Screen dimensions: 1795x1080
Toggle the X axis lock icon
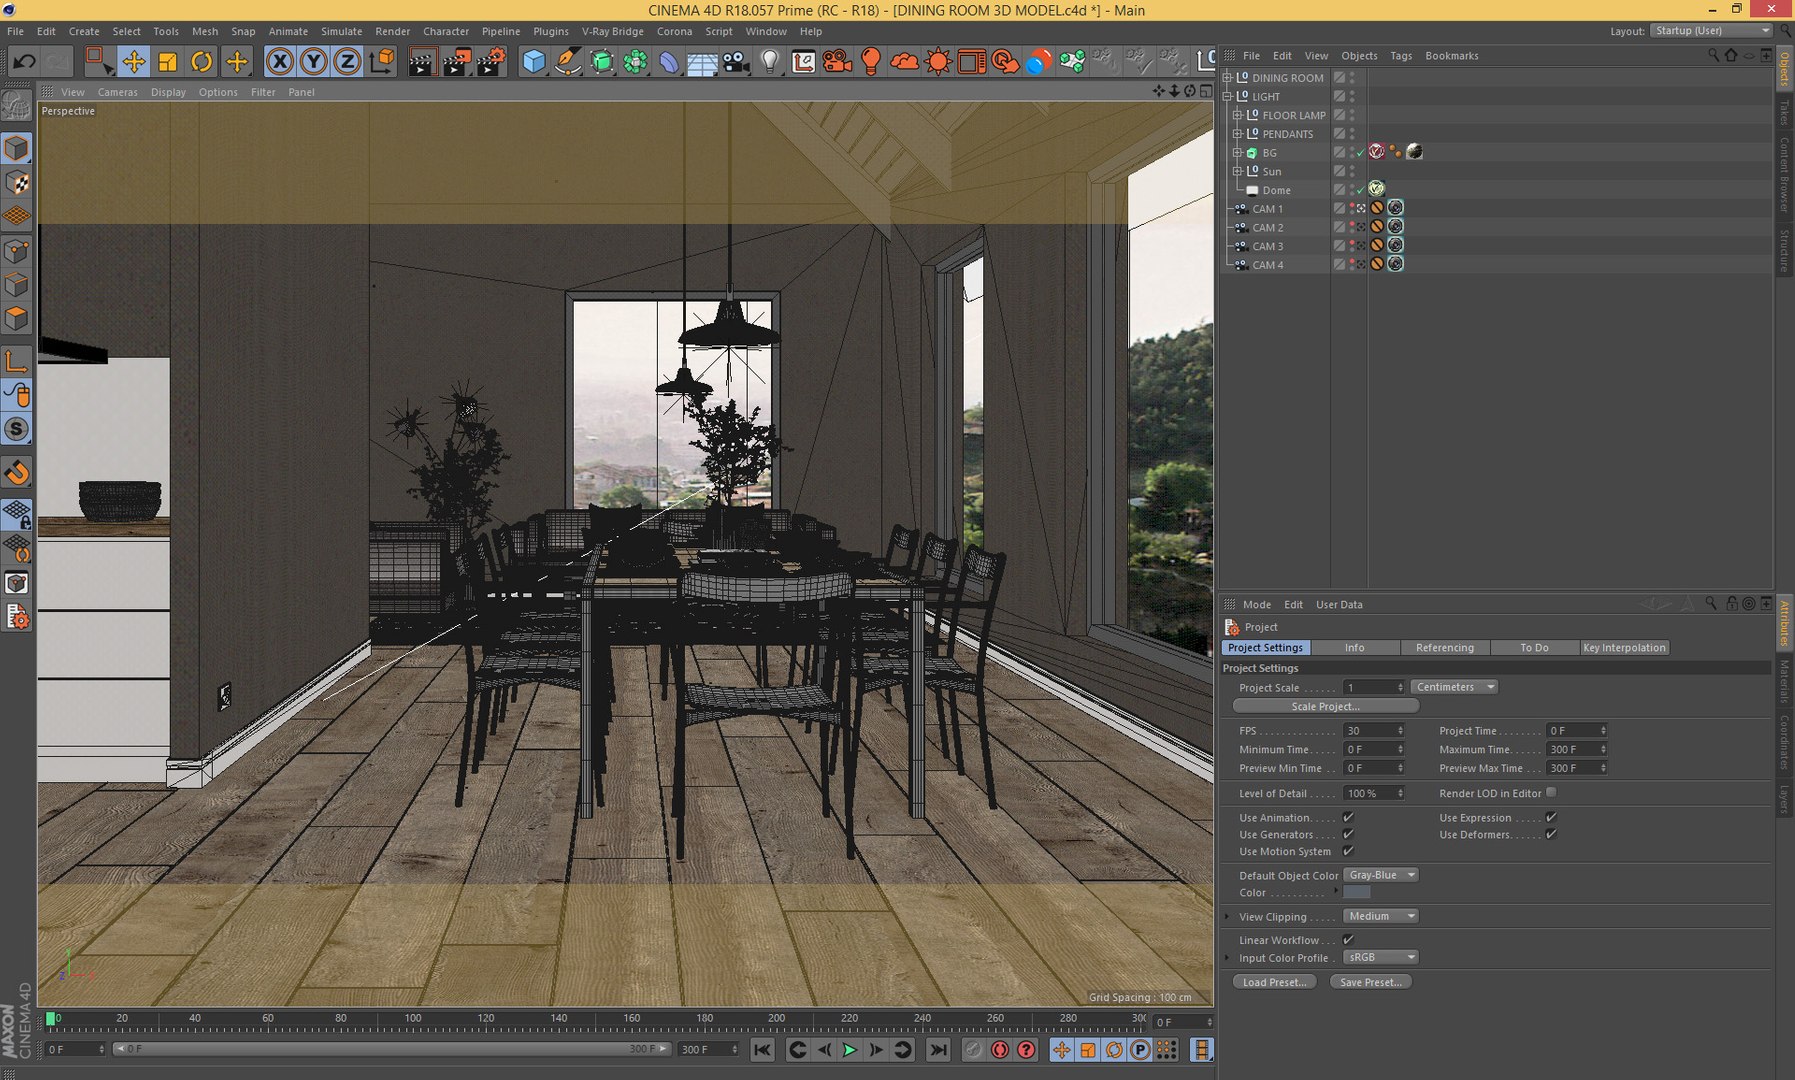280,62
